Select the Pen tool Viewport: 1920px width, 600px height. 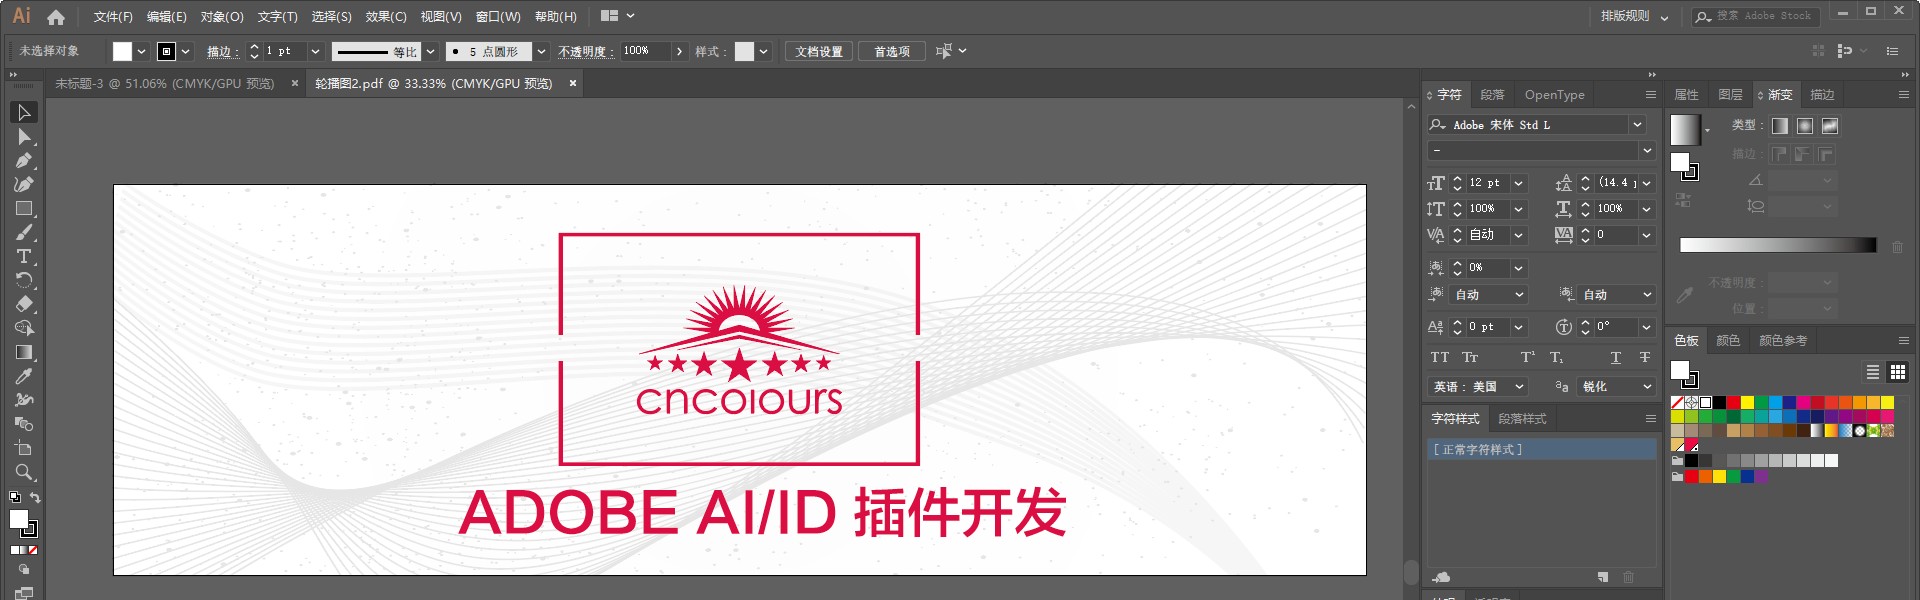point(24,161)
